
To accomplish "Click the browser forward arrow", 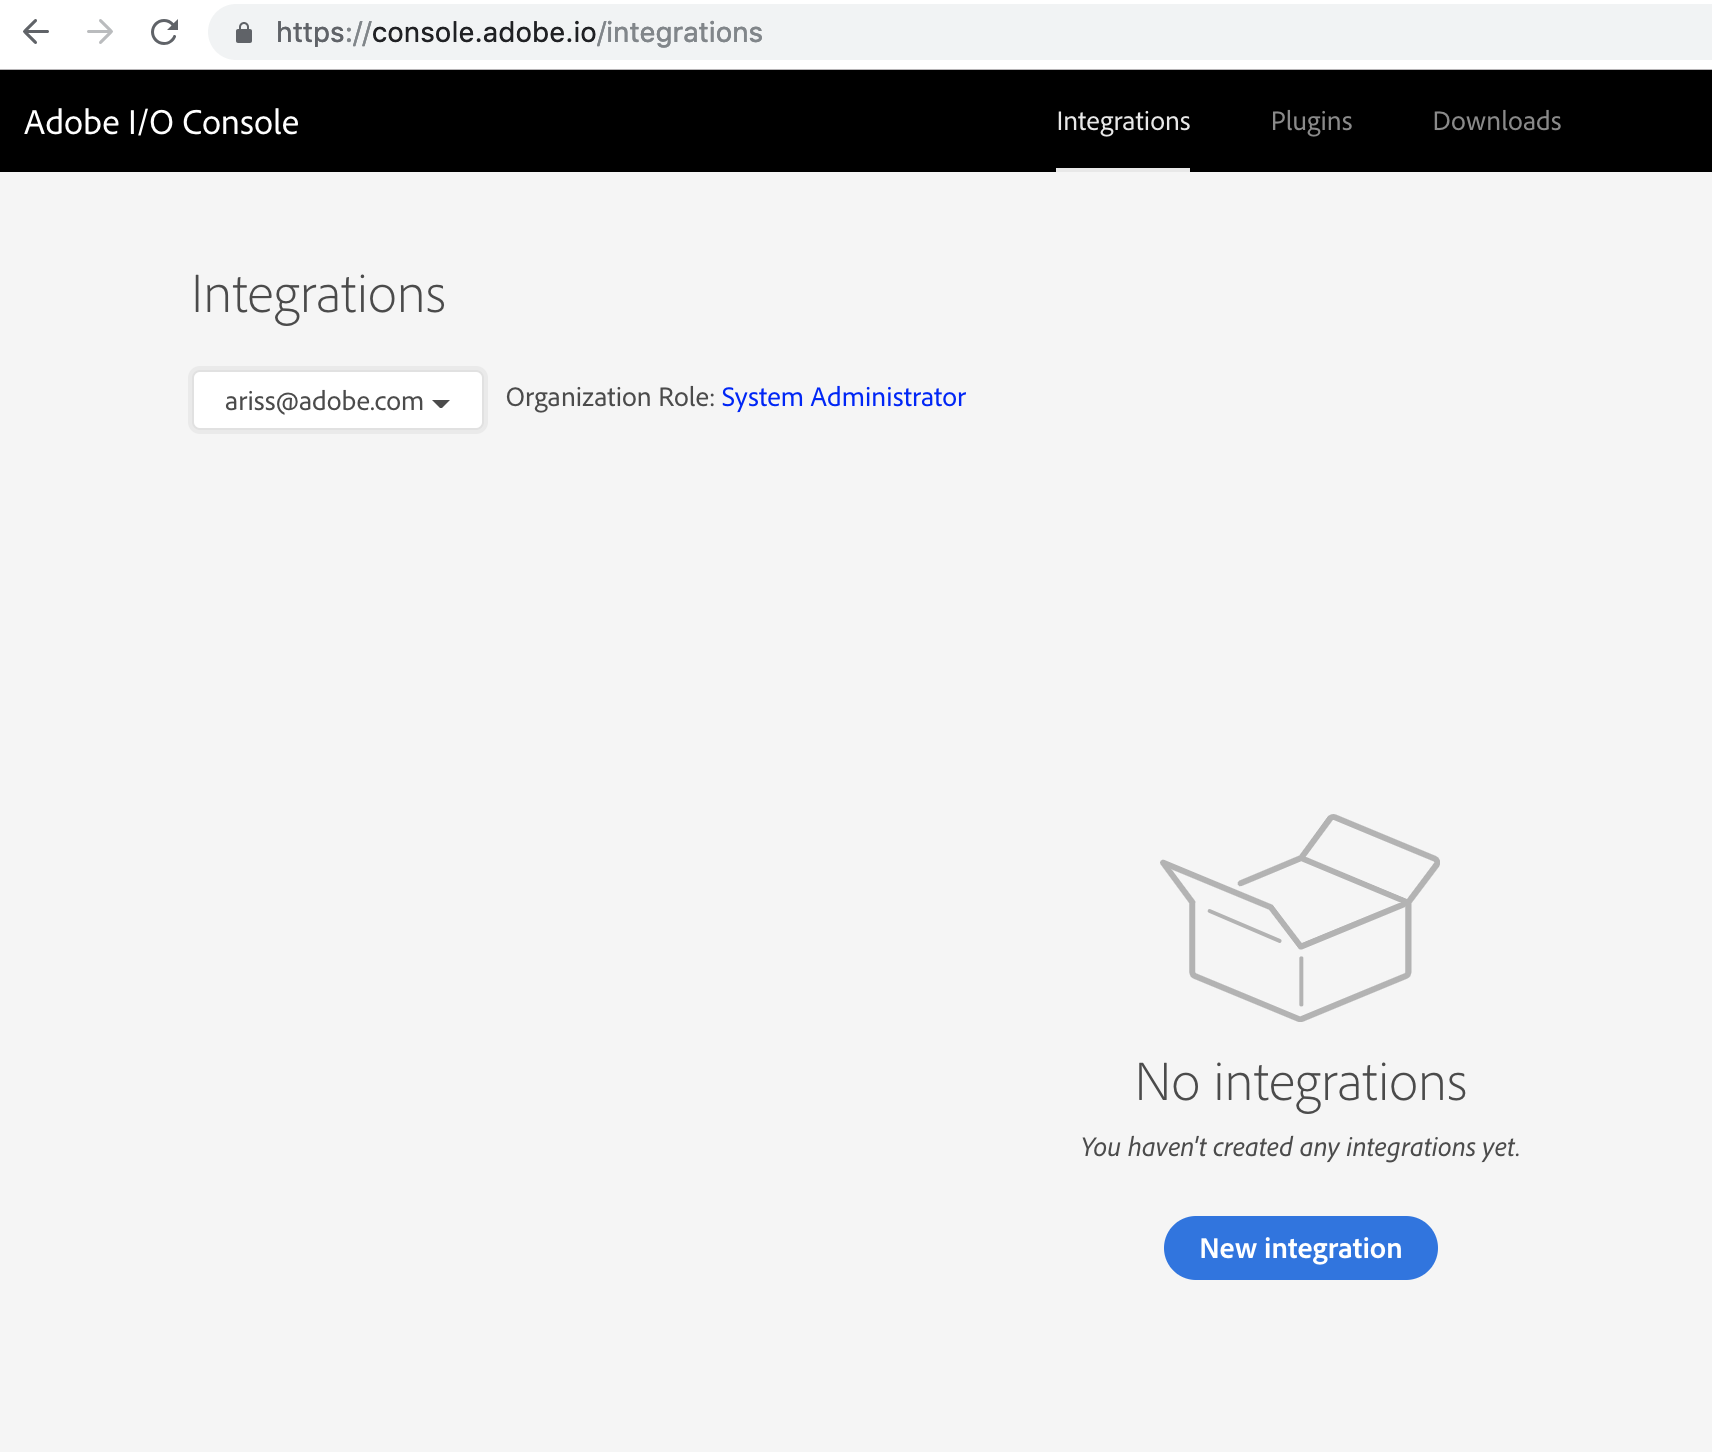I will click(x=100, y=32).
